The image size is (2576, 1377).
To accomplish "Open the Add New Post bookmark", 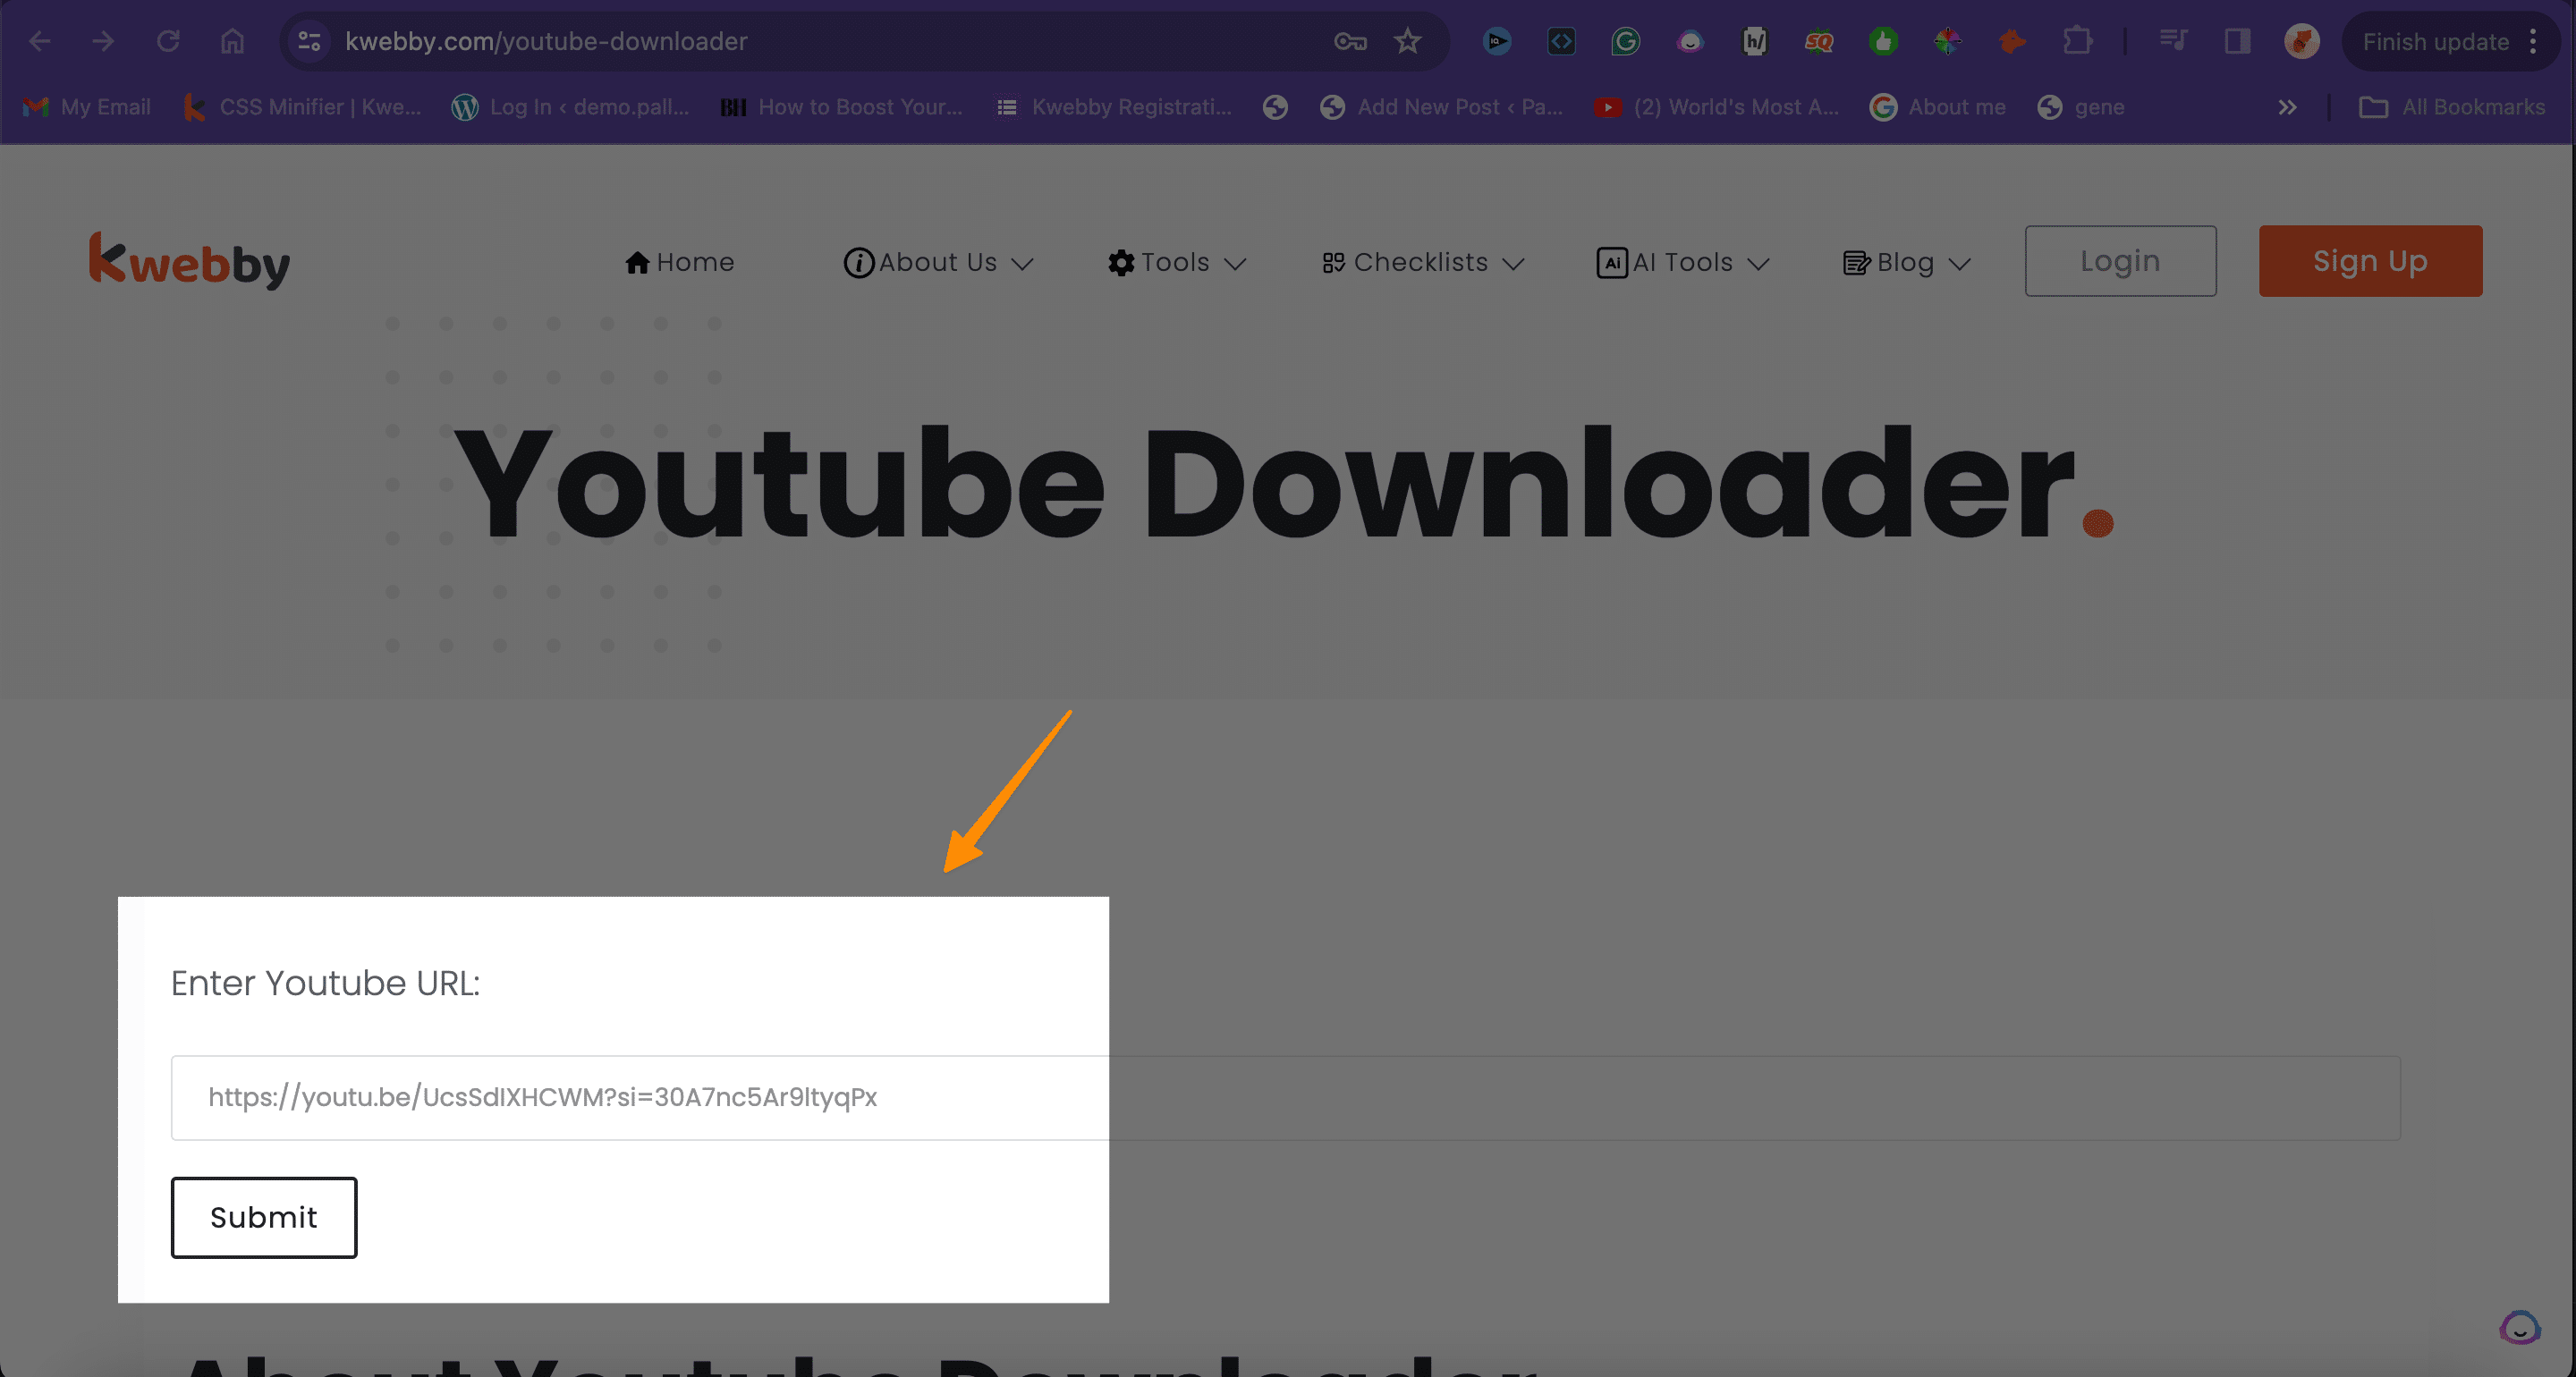I will tap(1441, 107).
